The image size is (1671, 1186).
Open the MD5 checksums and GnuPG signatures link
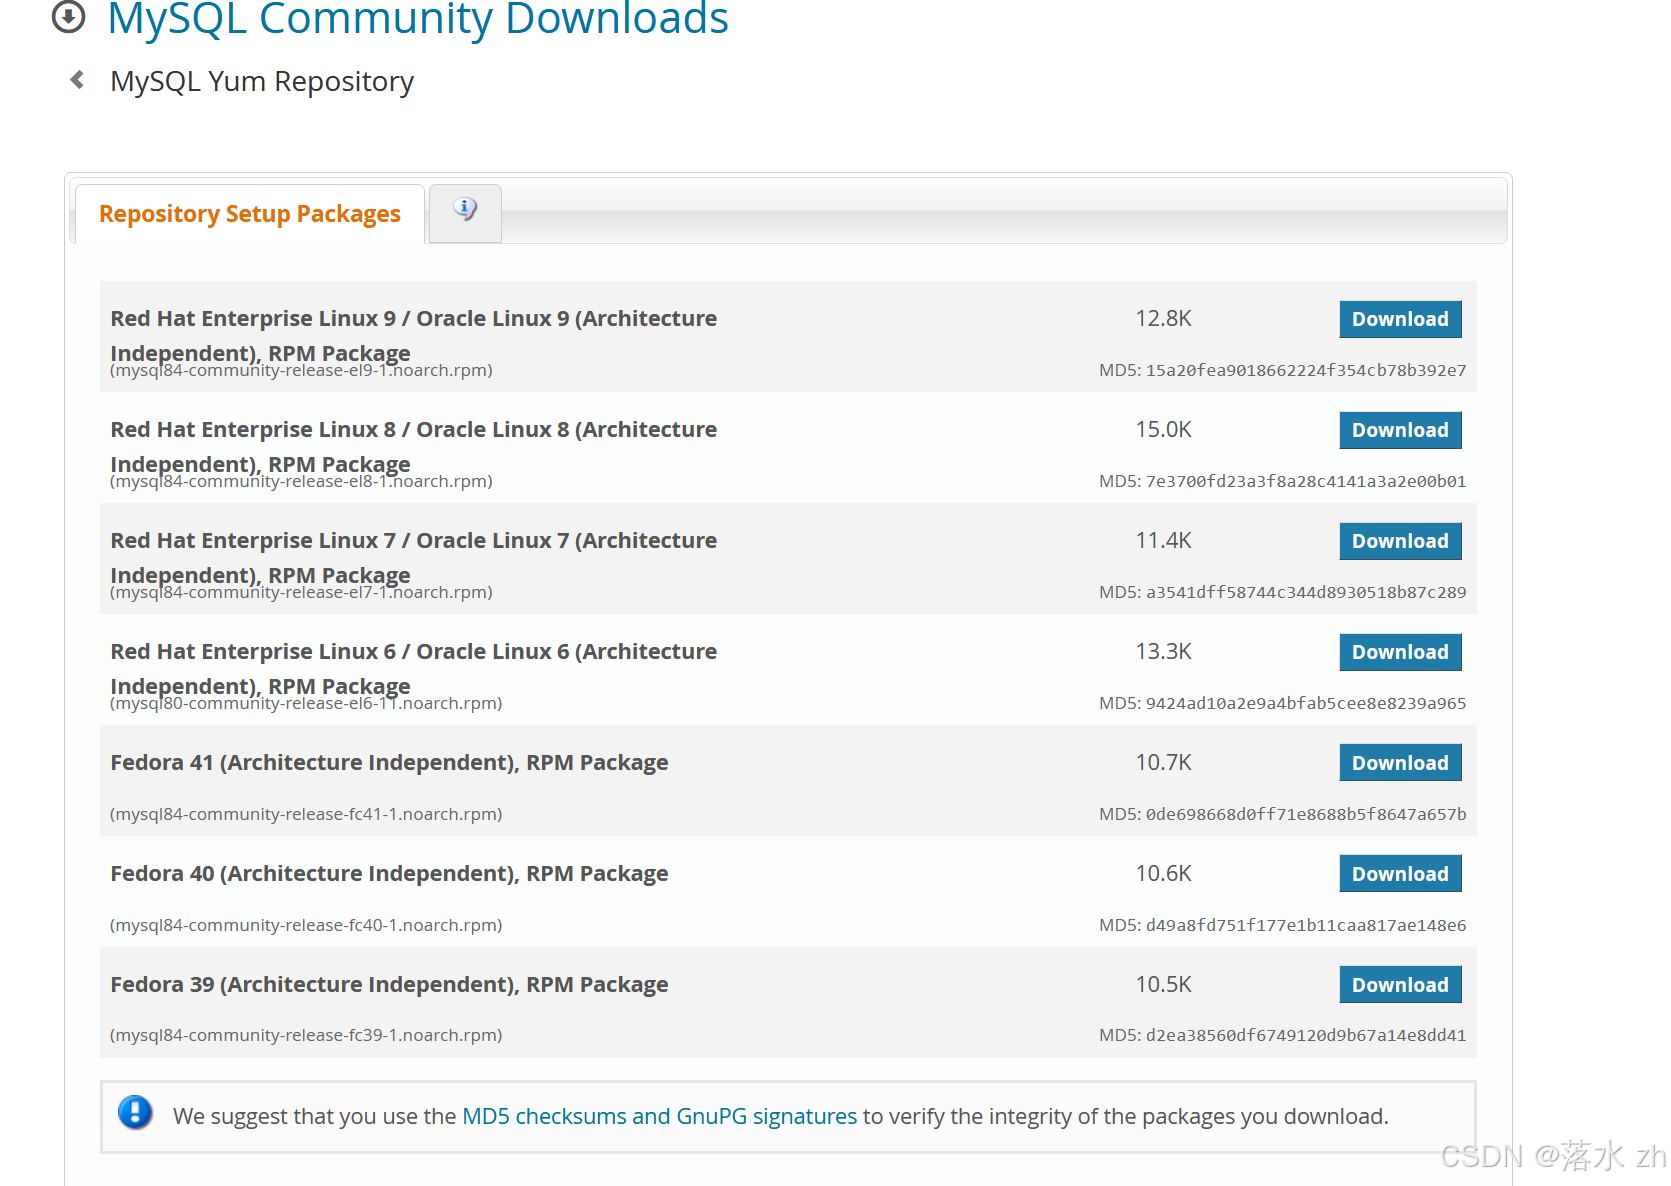[x=659, y=1116]
